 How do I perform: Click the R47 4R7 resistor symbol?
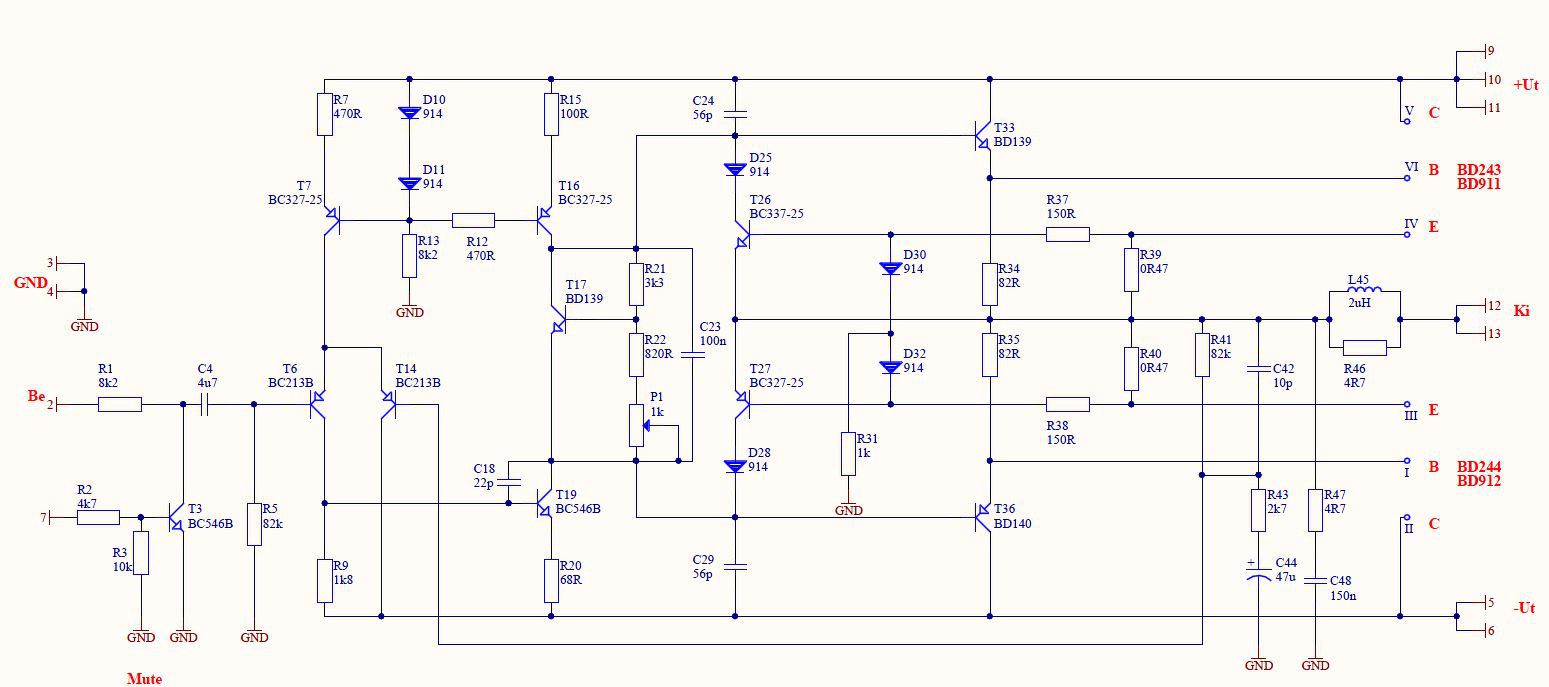(x=1315, y=510)
